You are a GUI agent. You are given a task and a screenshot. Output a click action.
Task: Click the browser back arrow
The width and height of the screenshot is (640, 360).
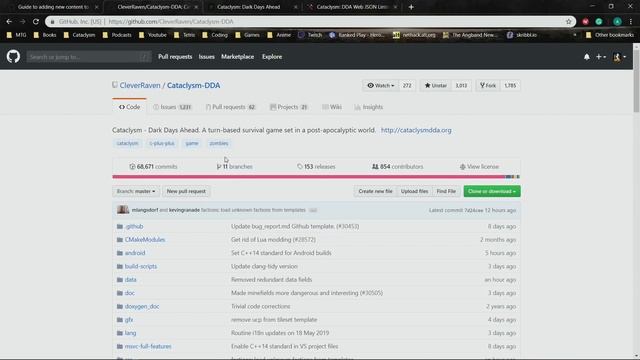(x=9, y=21)
